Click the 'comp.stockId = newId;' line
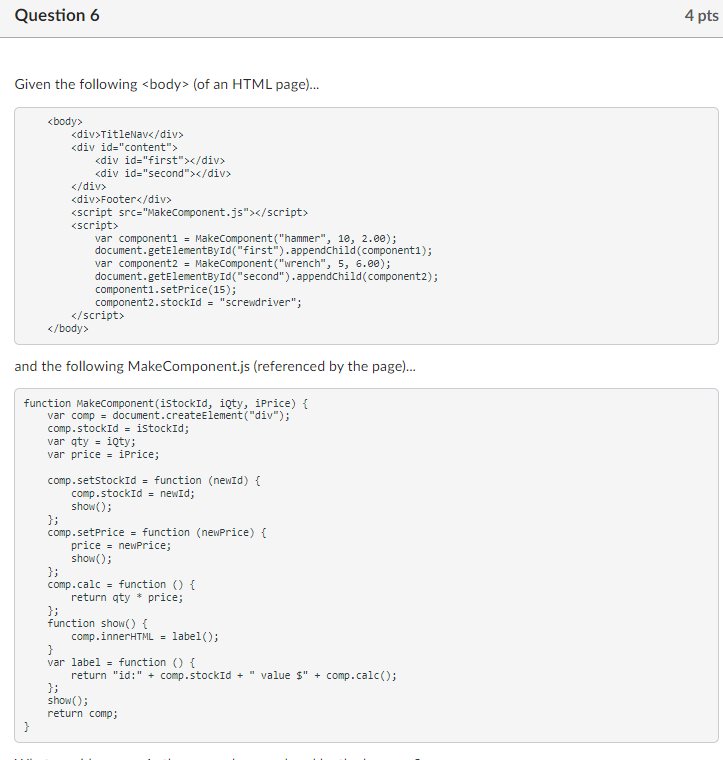This screenshot has width=723, height=760. pos(133,493)
